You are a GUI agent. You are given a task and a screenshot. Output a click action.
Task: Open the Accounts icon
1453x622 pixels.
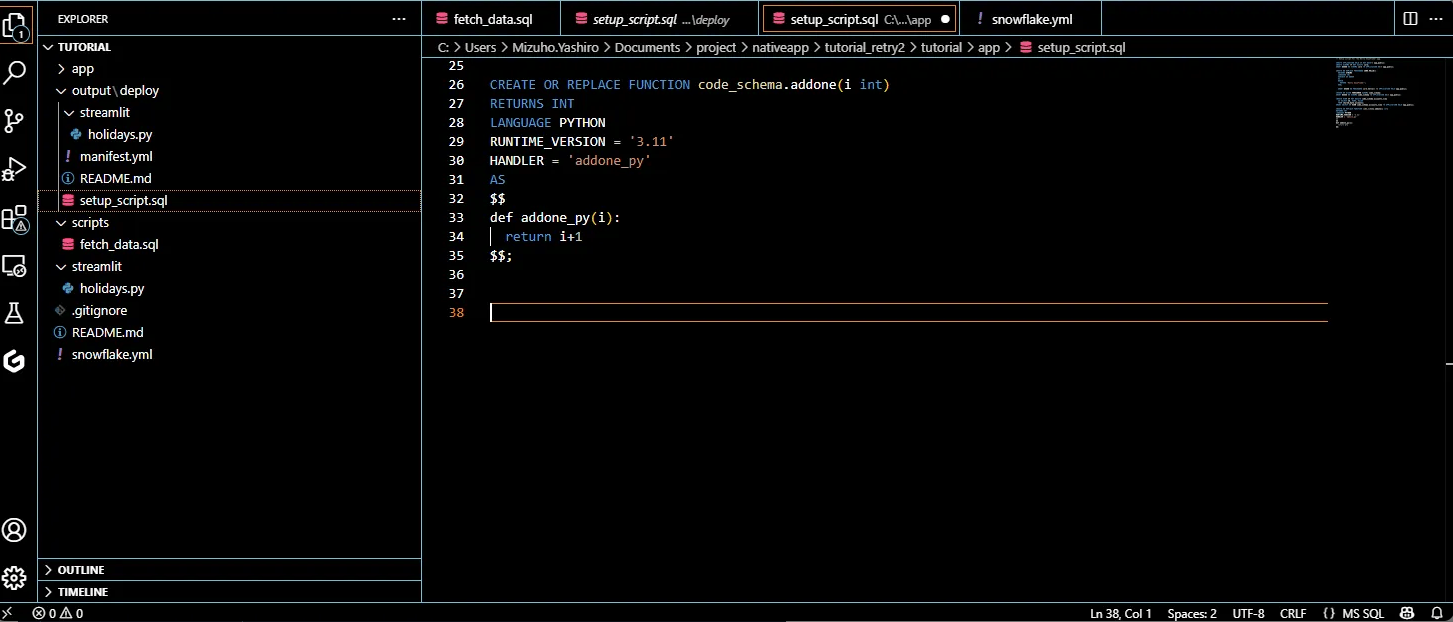click(x=14, y=530)
